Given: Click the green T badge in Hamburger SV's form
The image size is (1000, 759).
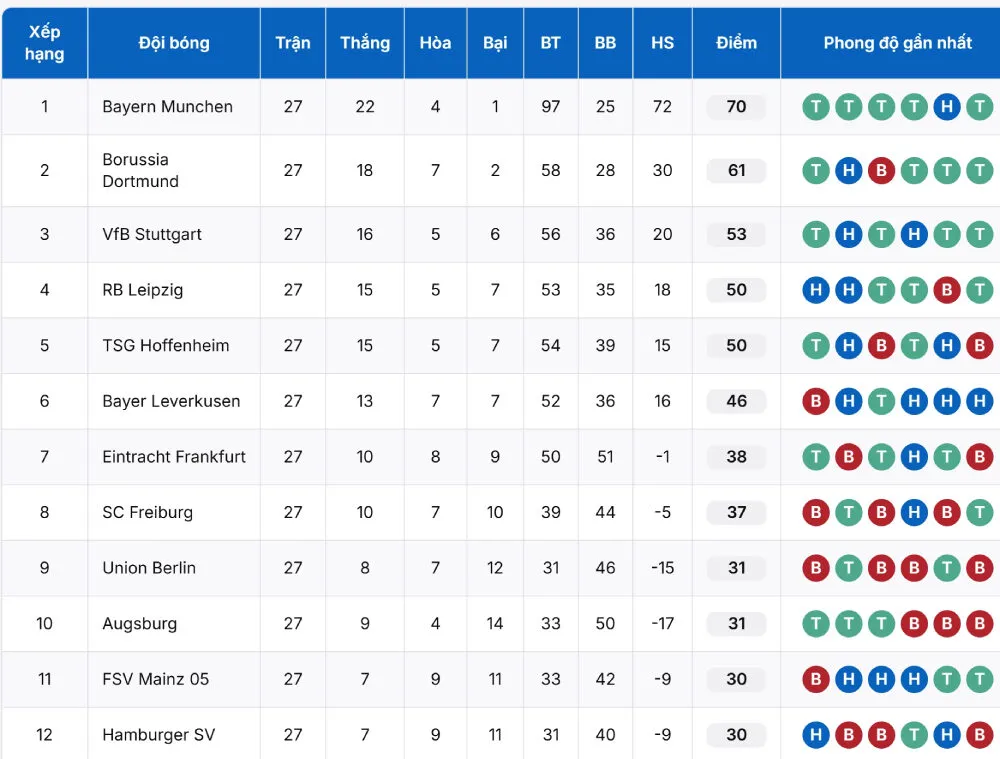Looking at the screenshot, I should [913, 735].
